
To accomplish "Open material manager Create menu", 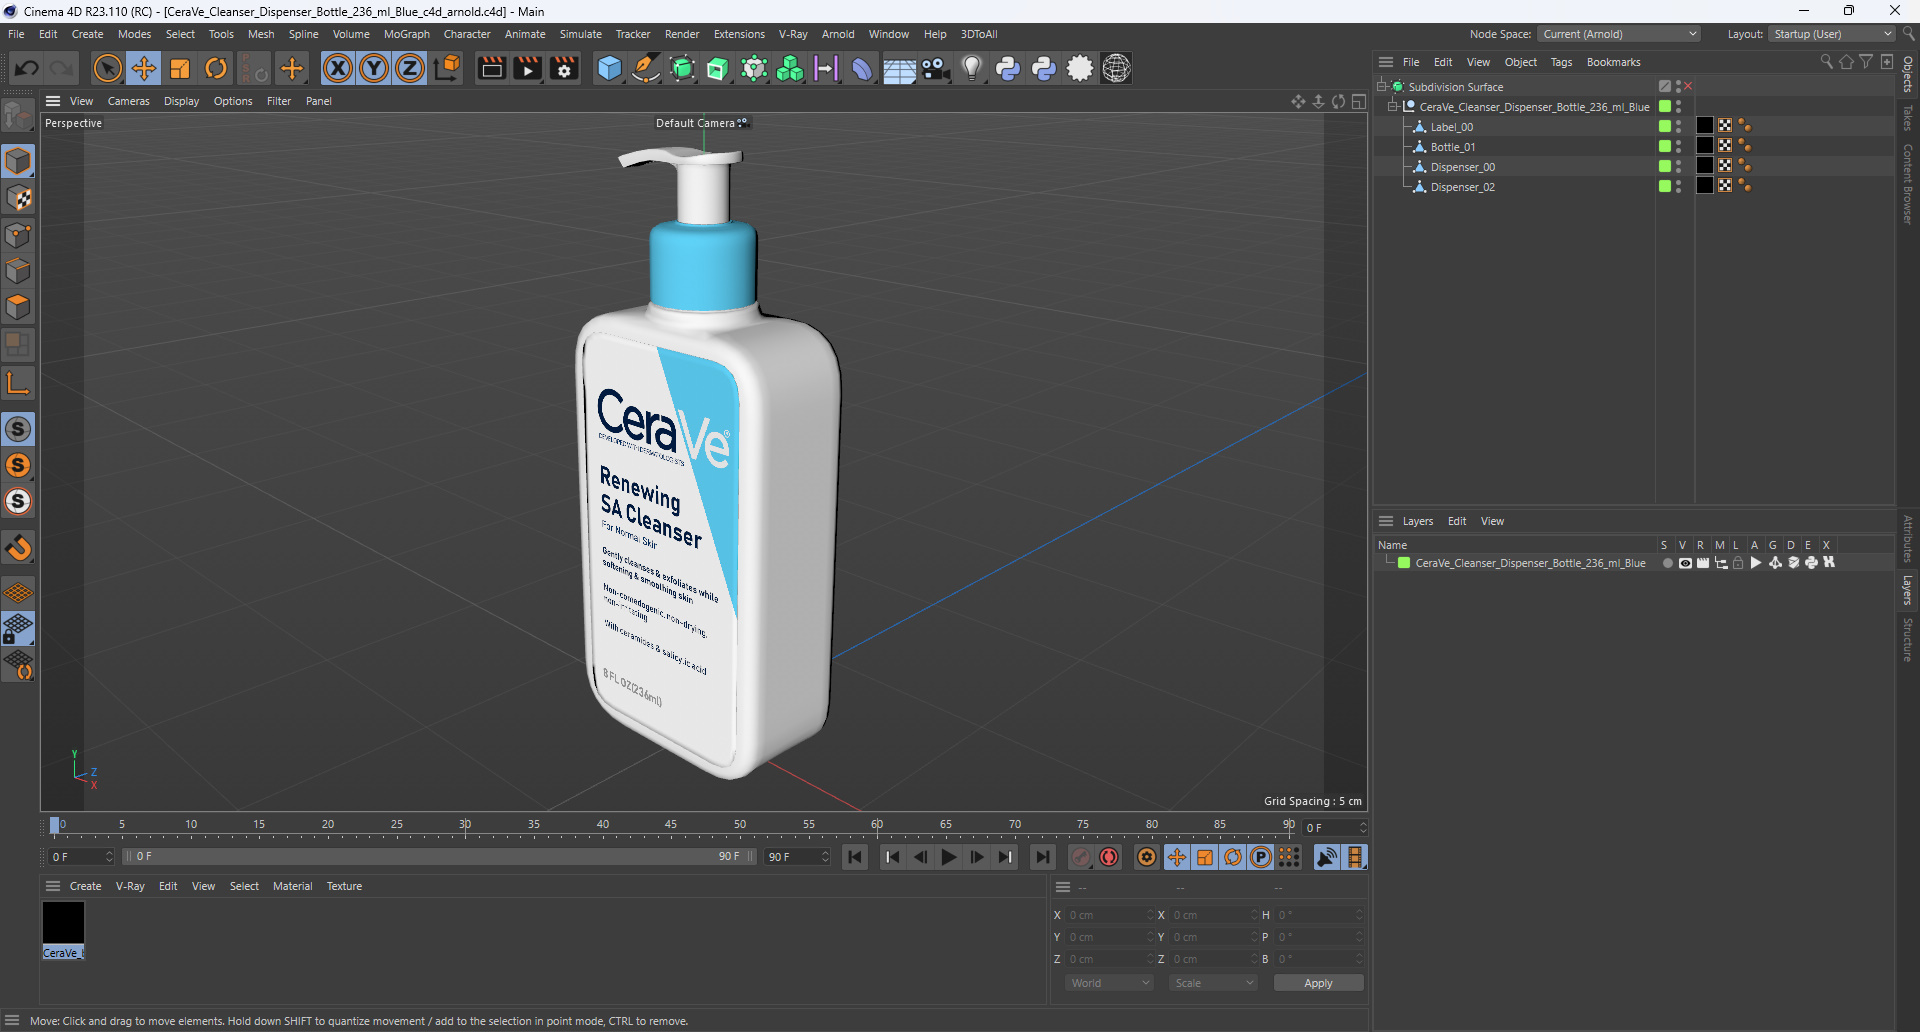I will (85, 886).
